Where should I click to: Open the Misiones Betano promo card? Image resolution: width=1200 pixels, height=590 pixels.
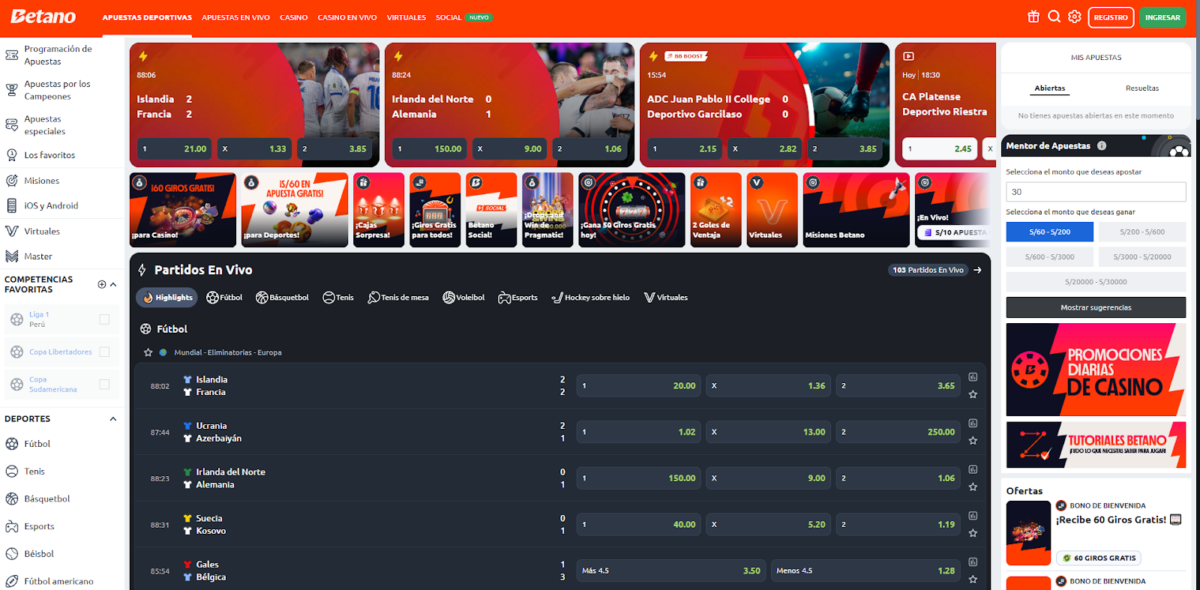click(x=854, y=210)
